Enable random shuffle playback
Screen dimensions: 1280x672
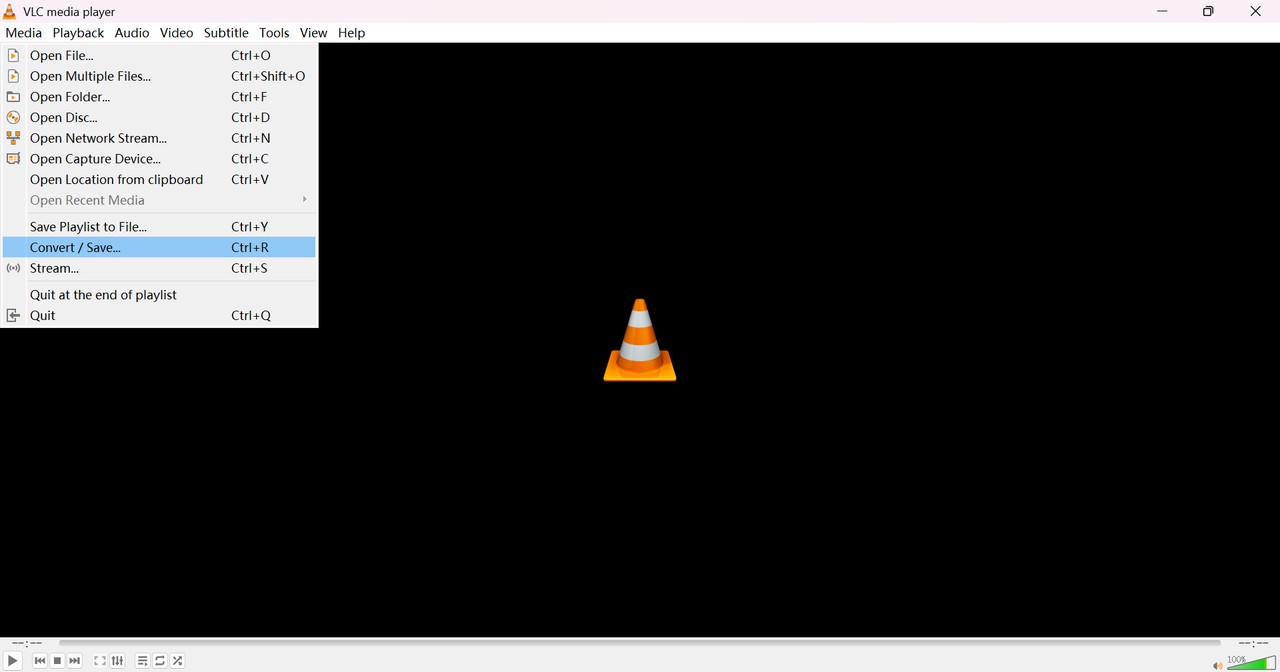[177, 660]
